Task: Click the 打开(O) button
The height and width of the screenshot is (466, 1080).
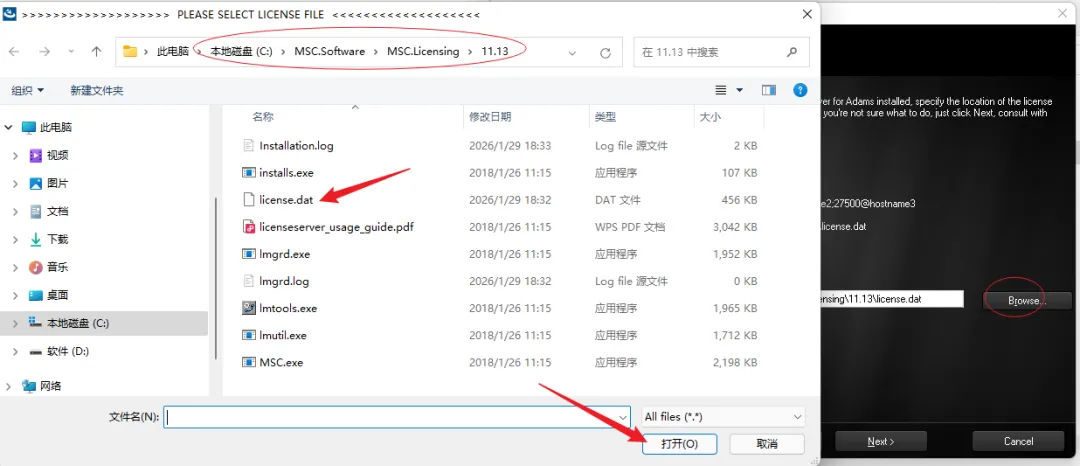Action: click(x=679, y=444)
